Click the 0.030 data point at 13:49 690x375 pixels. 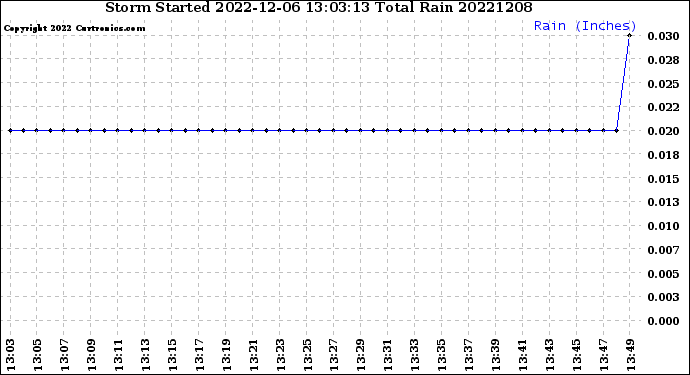click(630, 36)
